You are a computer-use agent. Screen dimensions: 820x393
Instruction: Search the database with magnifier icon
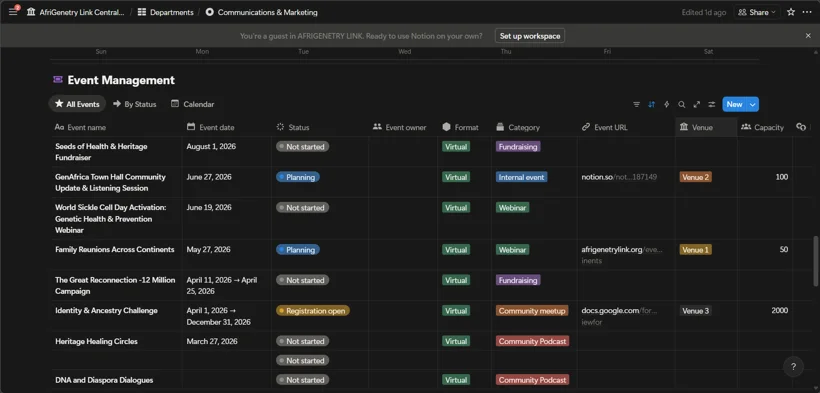coord(681,104)
